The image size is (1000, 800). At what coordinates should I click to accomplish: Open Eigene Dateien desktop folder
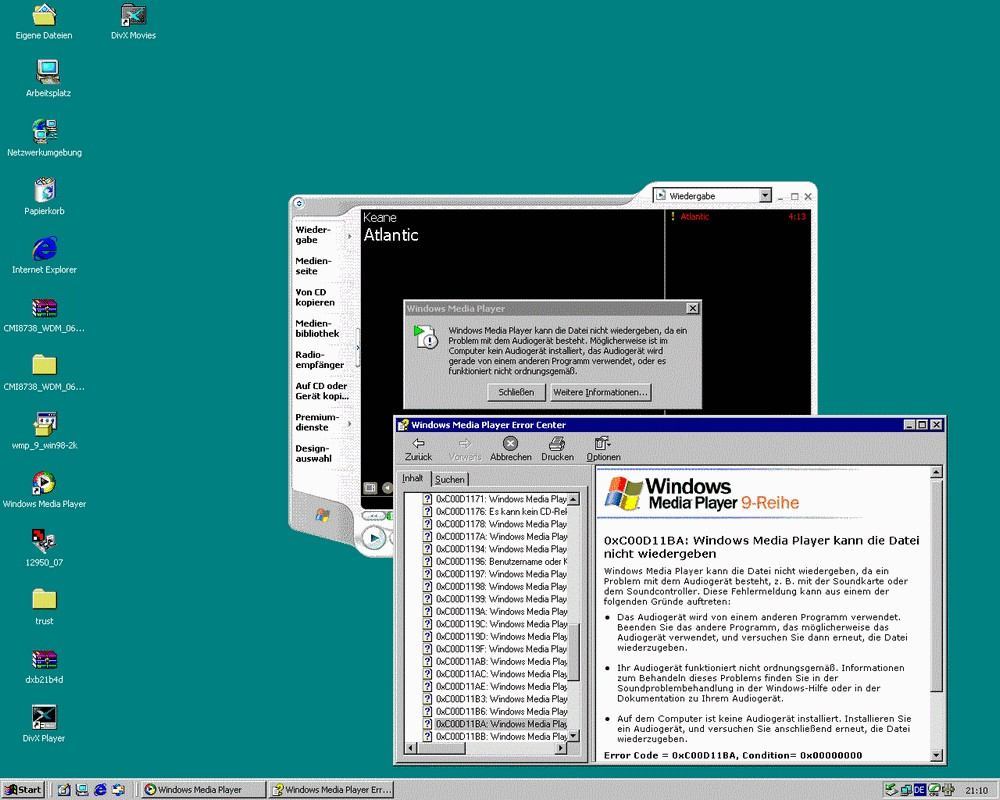click(44, 22)
